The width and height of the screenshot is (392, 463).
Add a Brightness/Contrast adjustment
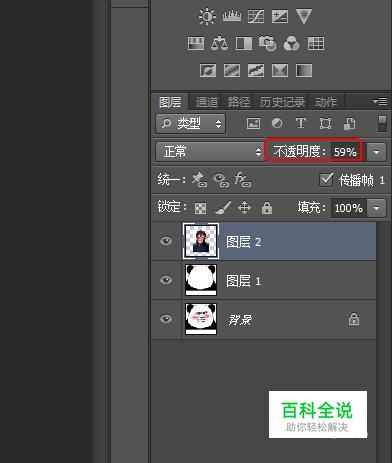click(207, 16)
